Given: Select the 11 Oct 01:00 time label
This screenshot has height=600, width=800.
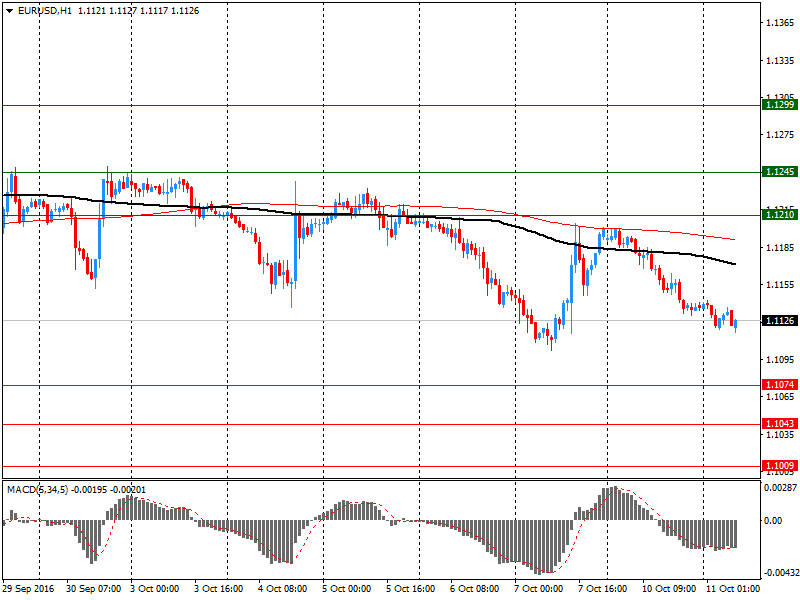Looking at the screenshot, I should (x=733, y=589).
